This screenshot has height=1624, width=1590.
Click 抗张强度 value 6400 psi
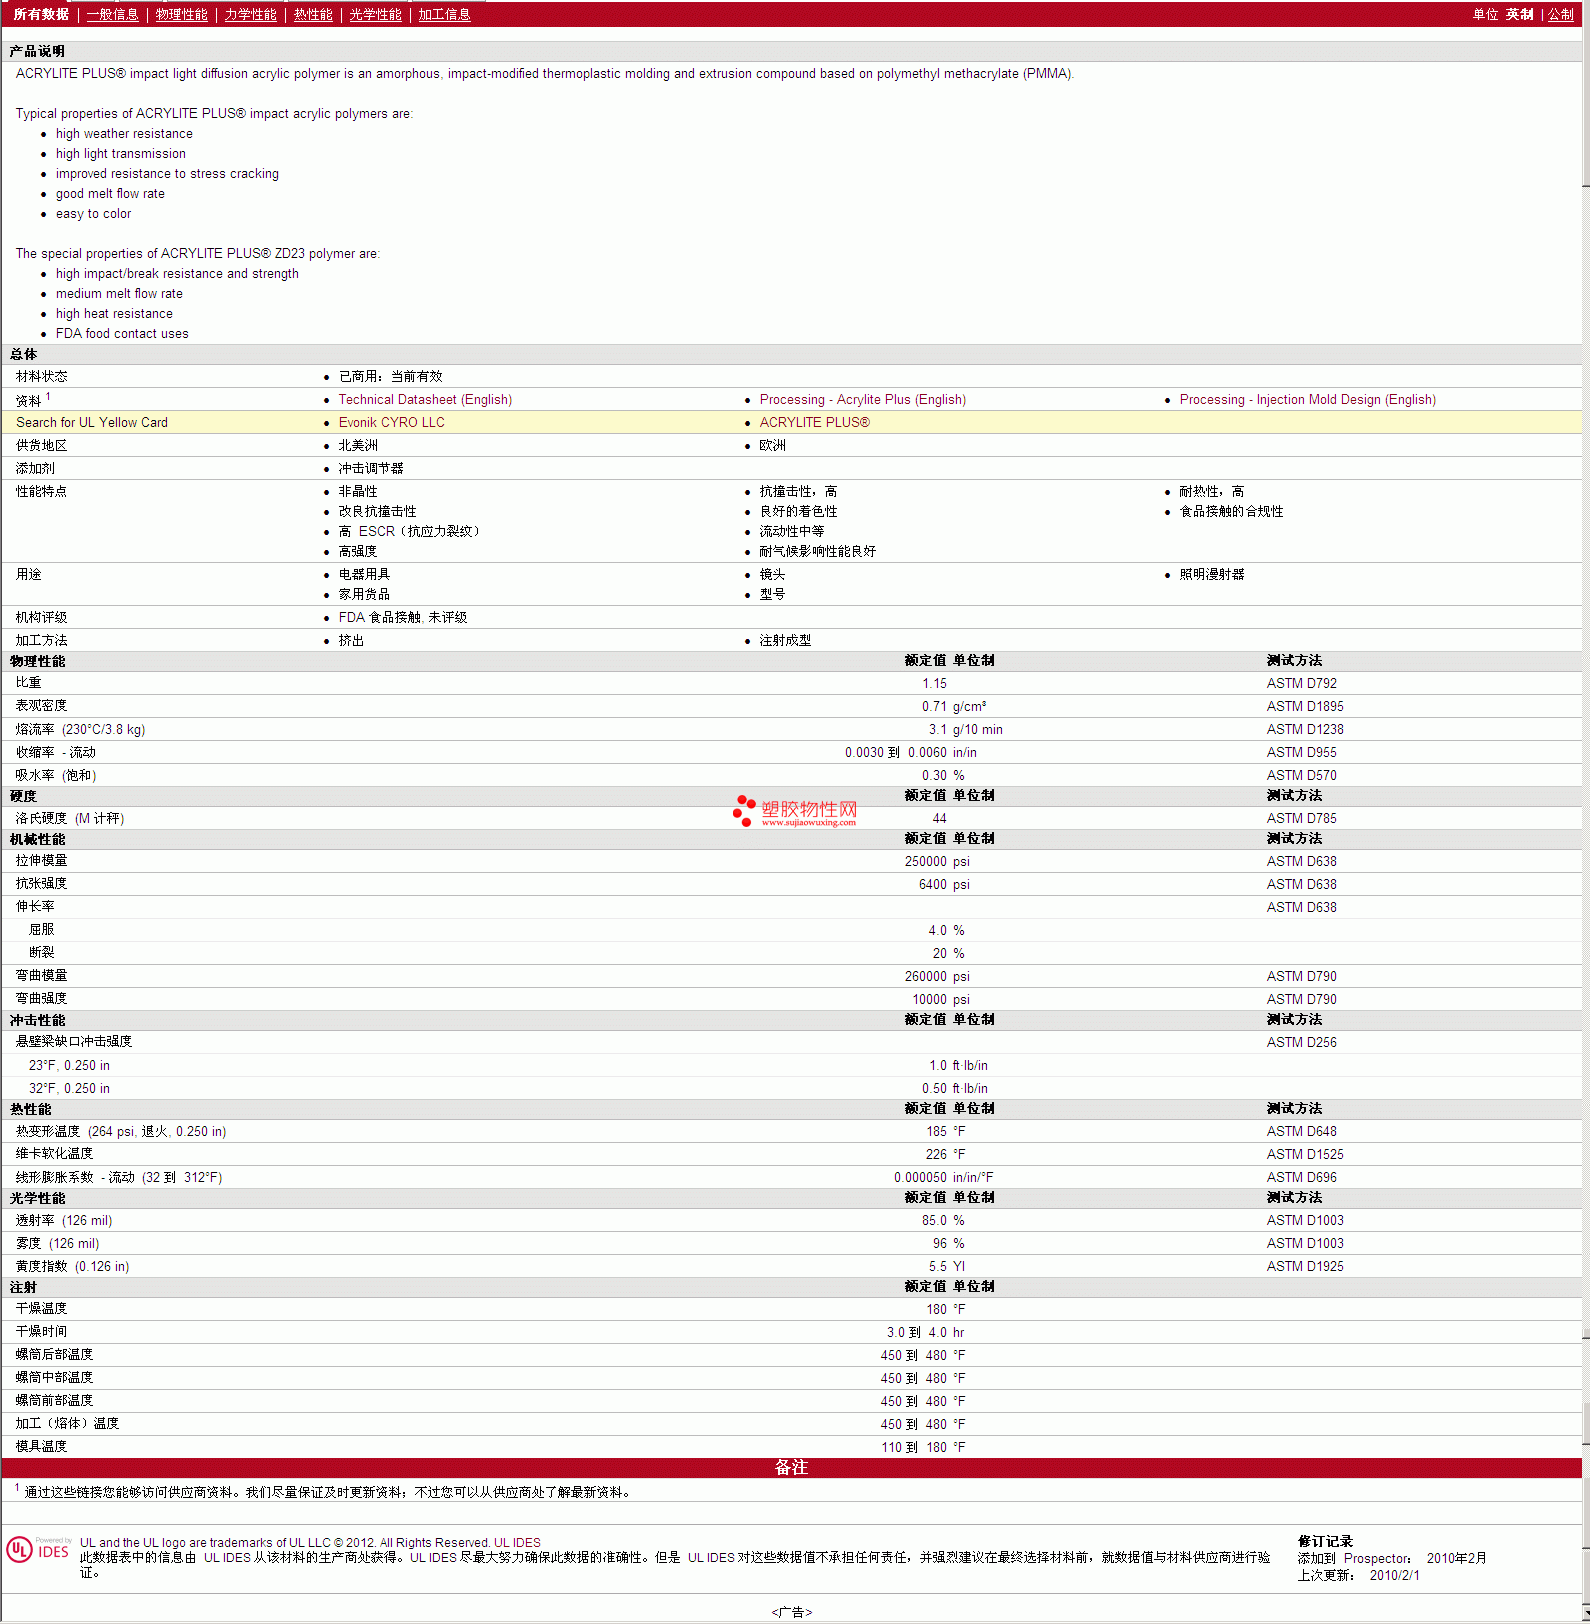click(944, 884)
